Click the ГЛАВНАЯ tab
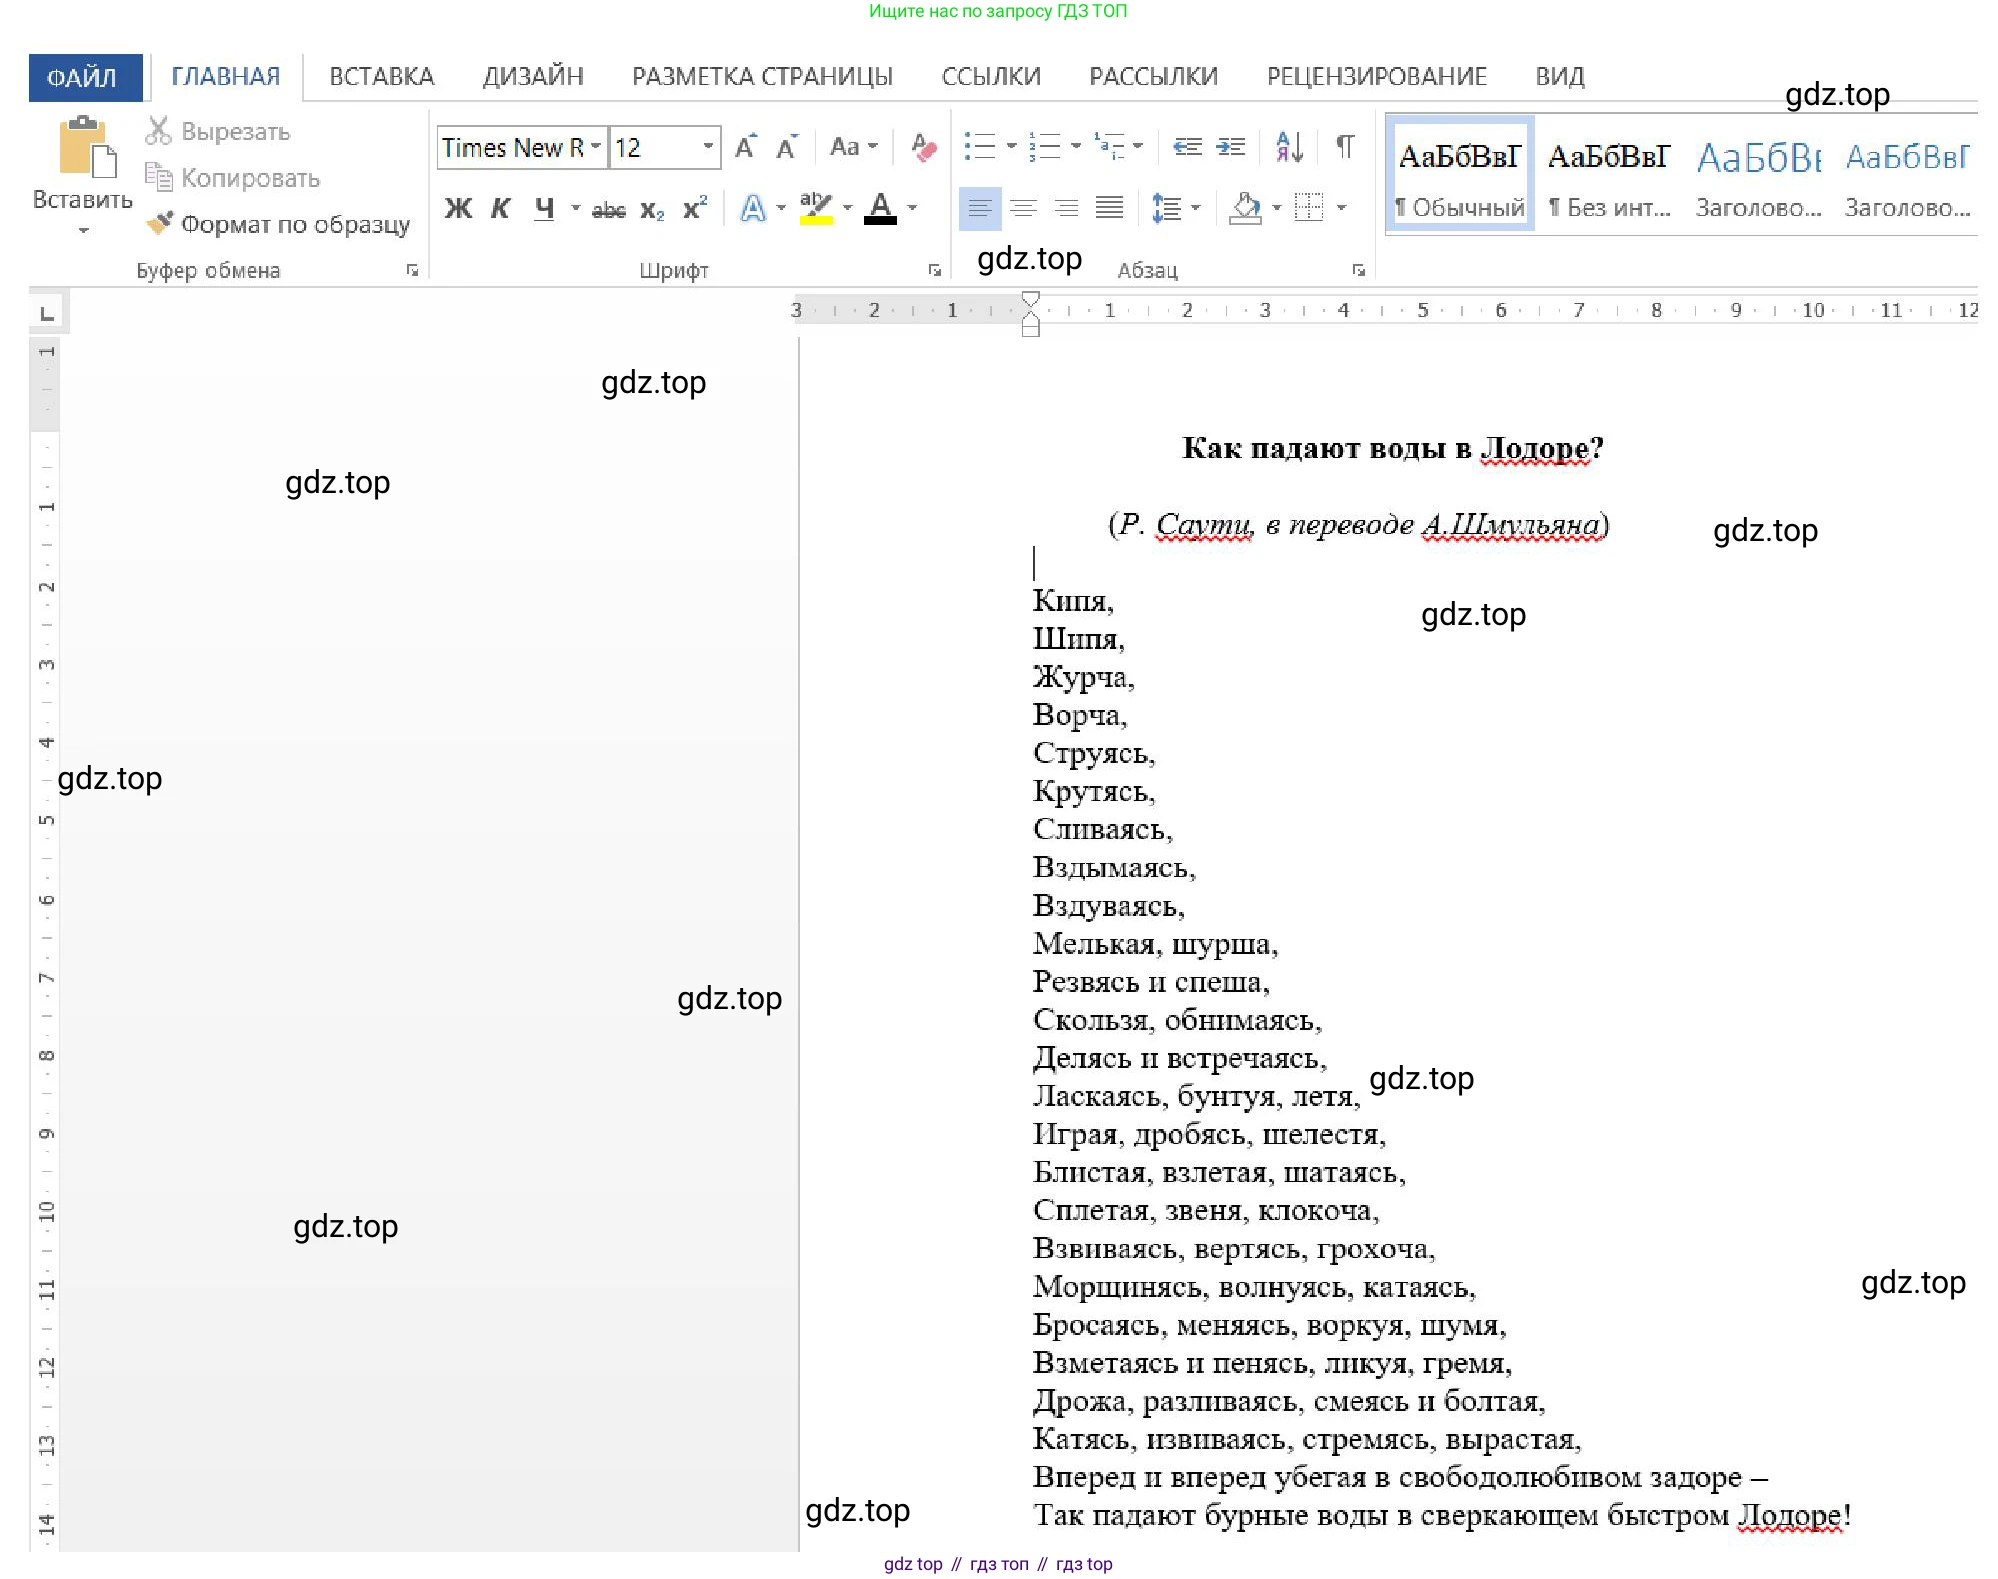This screenshot has height=1579, width=1998. (226, 77)
